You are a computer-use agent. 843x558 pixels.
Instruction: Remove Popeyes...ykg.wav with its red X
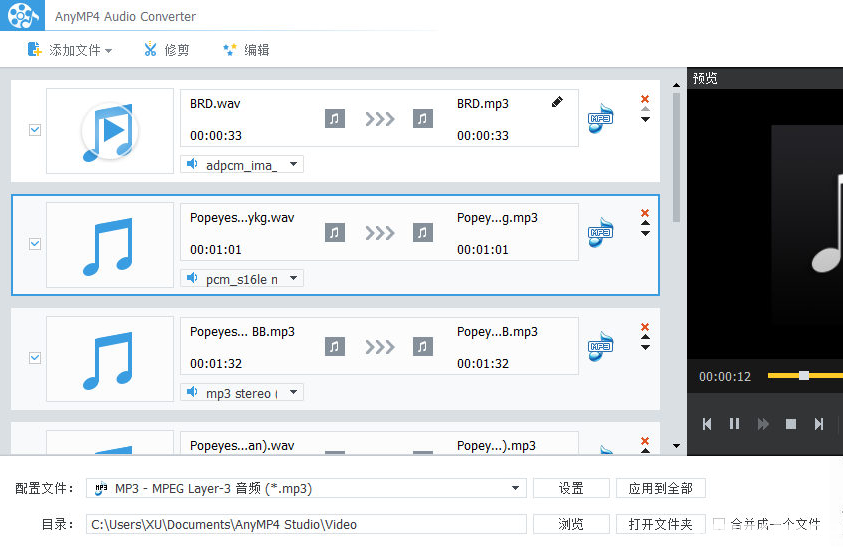click(x=645, y=213)
